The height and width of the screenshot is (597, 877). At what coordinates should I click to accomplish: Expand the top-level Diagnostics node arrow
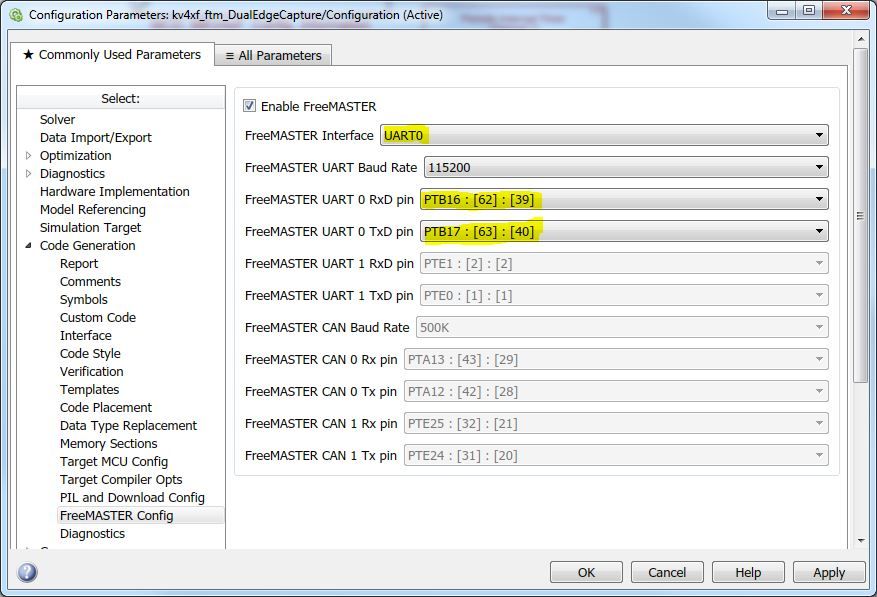coord(29,173)
